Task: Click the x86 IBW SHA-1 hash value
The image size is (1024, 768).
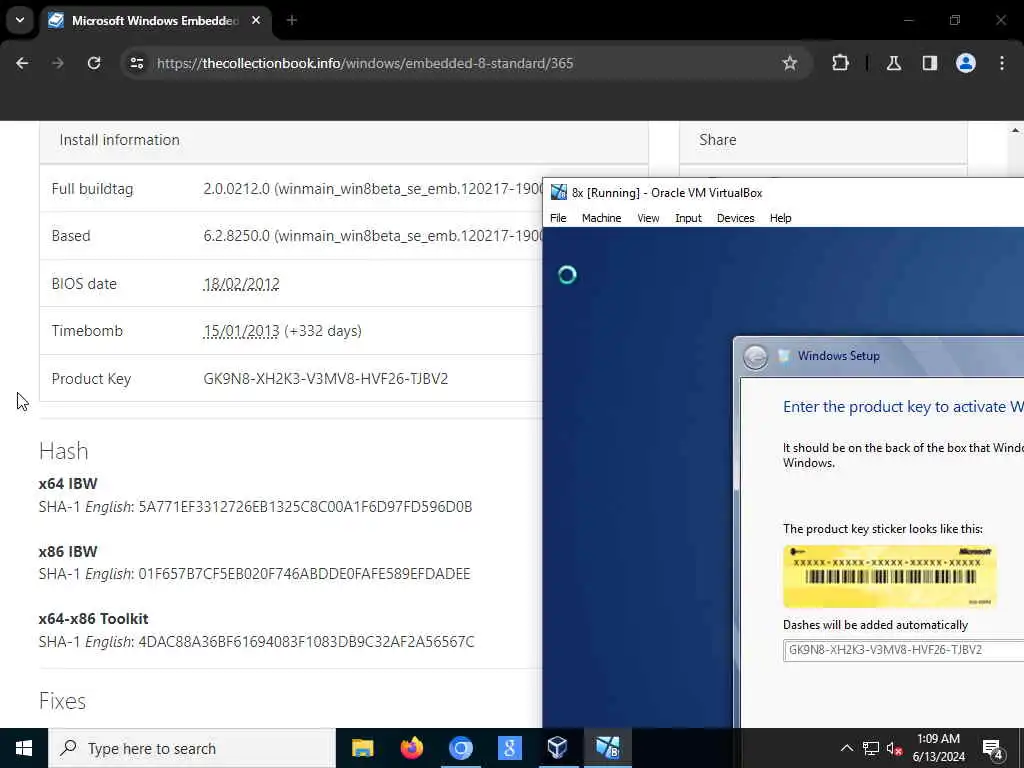Action: click(304, 574)
